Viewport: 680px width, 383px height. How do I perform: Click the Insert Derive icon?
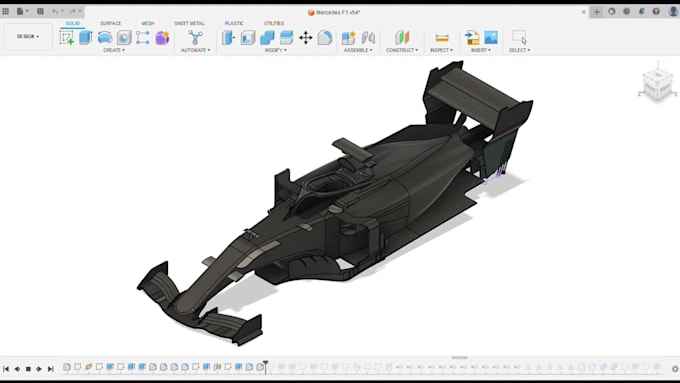tap(472, 38)
